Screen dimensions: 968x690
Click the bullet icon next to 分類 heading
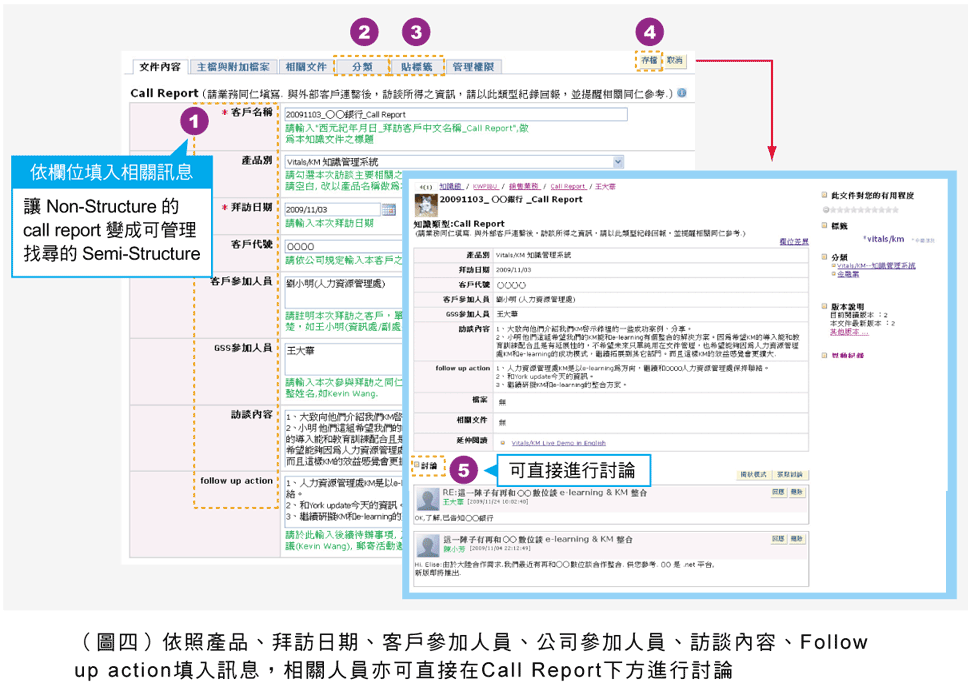coord(824,257)
